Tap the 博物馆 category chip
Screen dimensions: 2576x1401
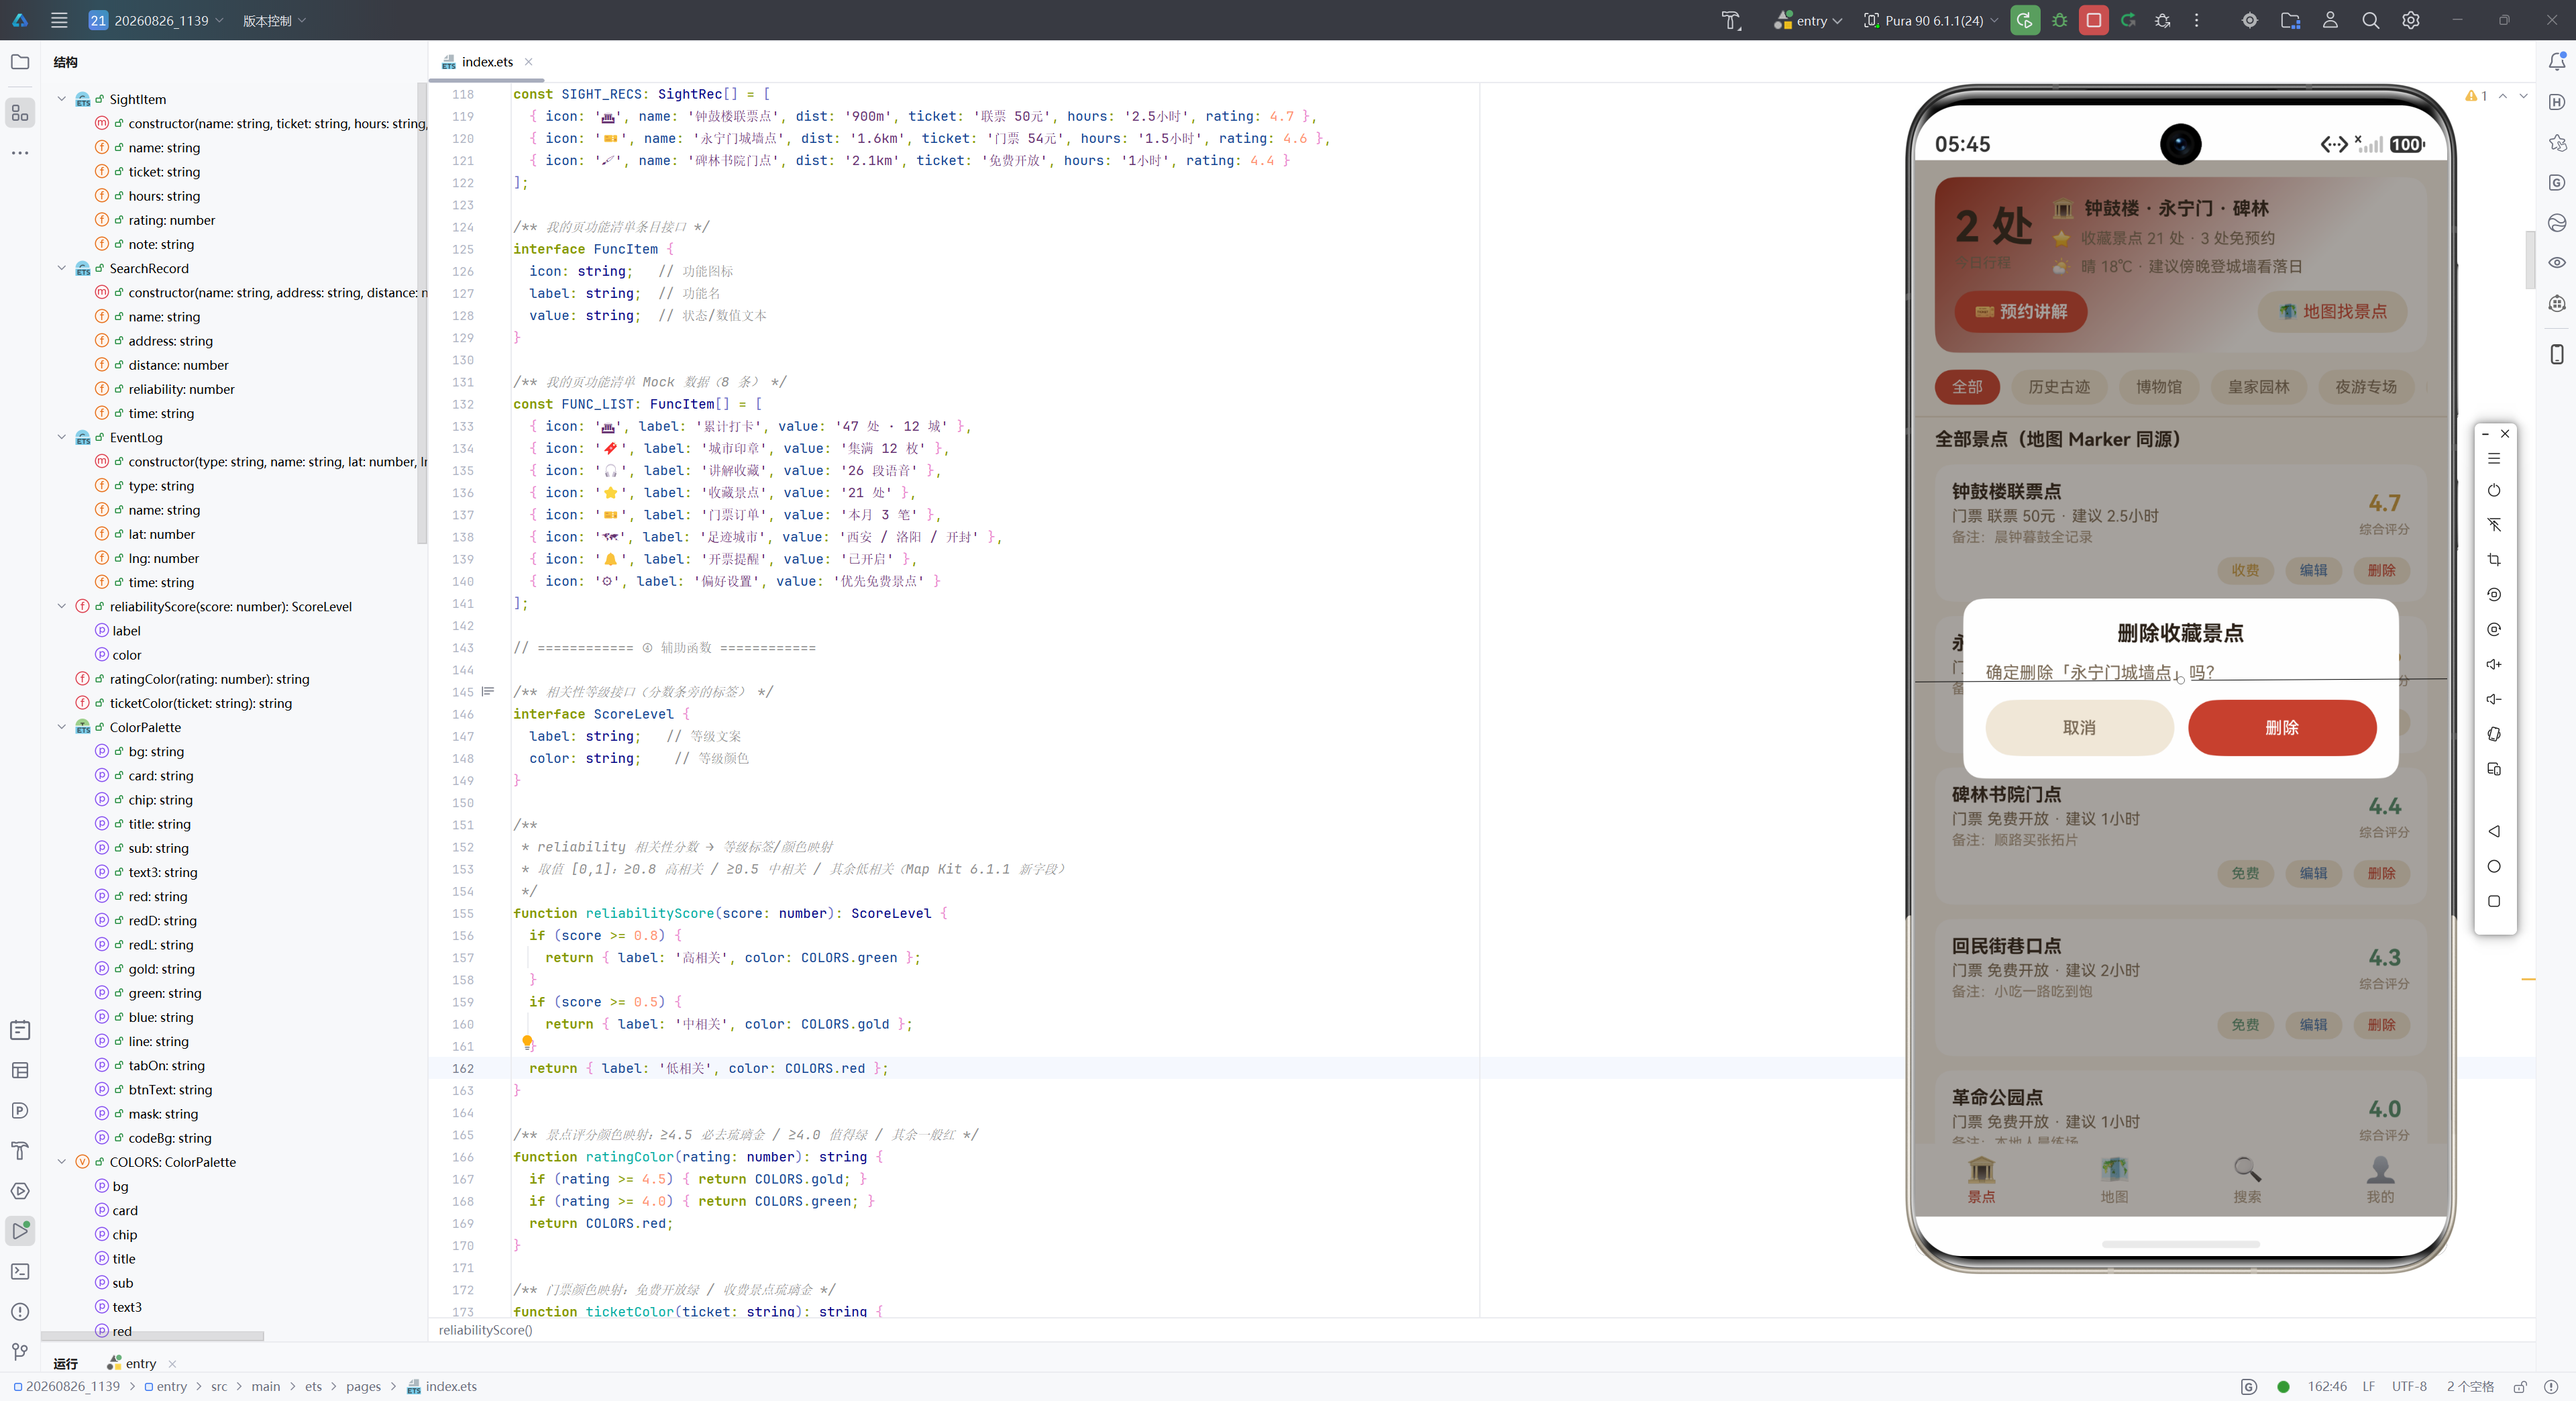click(2159, 387)
